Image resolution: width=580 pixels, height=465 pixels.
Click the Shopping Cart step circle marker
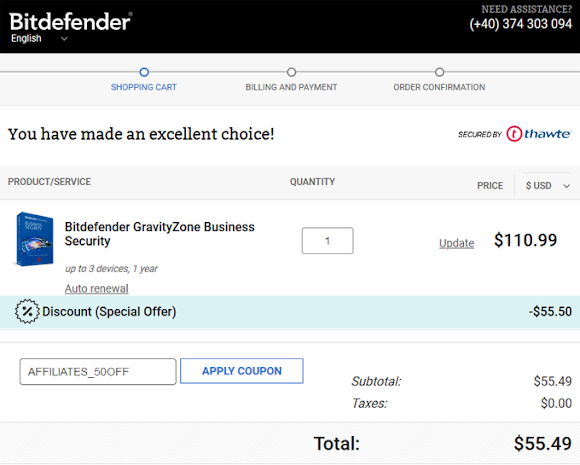[144, 72]
